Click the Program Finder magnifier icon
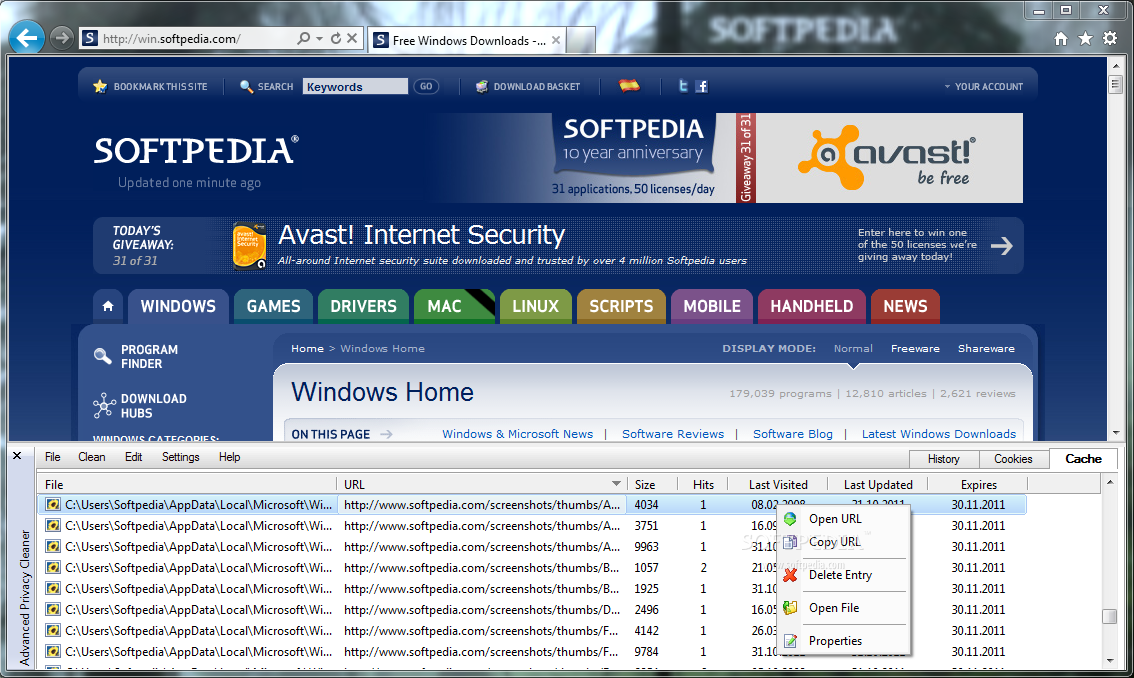 [103, 356]
